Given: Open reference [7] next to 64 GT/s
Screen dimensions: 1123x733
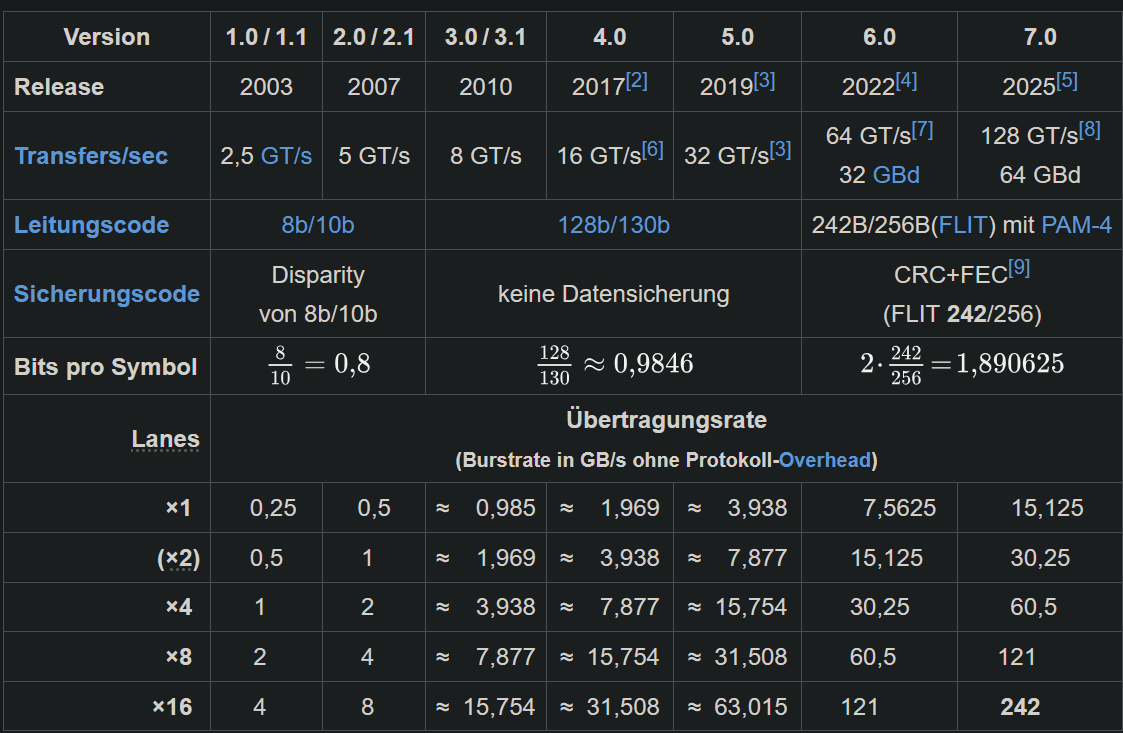Looking at the screenshot, I should [922, 130].
